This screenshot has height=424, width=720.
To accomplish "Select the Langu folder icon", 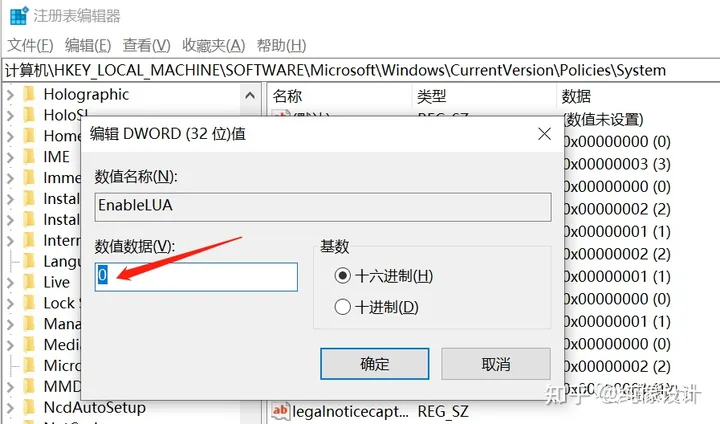I will [29, 261].
